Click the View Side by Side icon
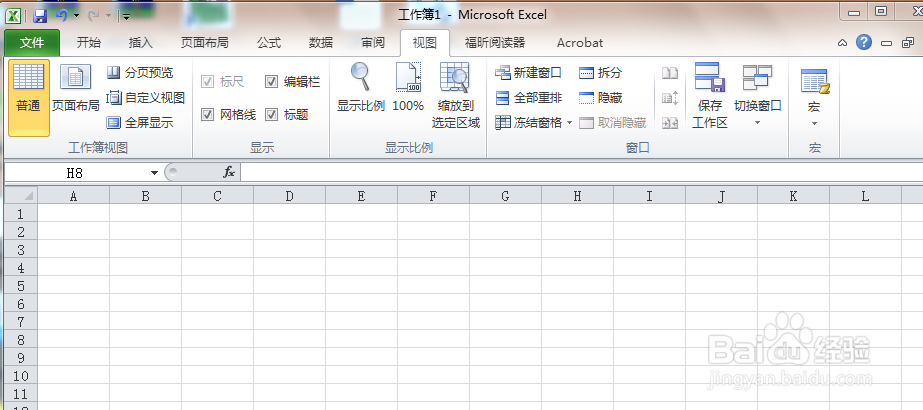The image size is (923, 410). click(x=670, y=73)
